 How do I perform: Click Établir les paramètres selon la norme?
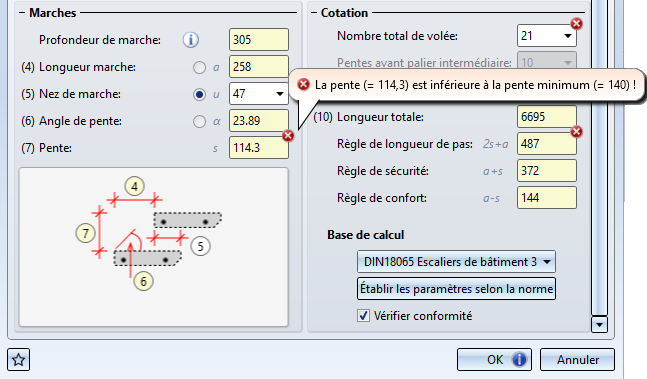pyautogui.click(x=456, y=289)
